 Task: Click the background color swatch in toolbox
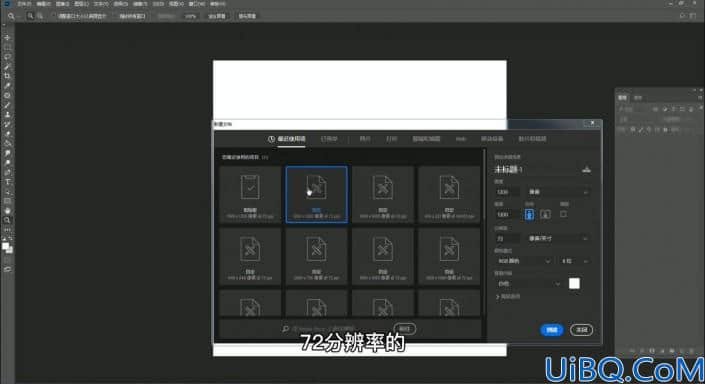pos(9,250)
